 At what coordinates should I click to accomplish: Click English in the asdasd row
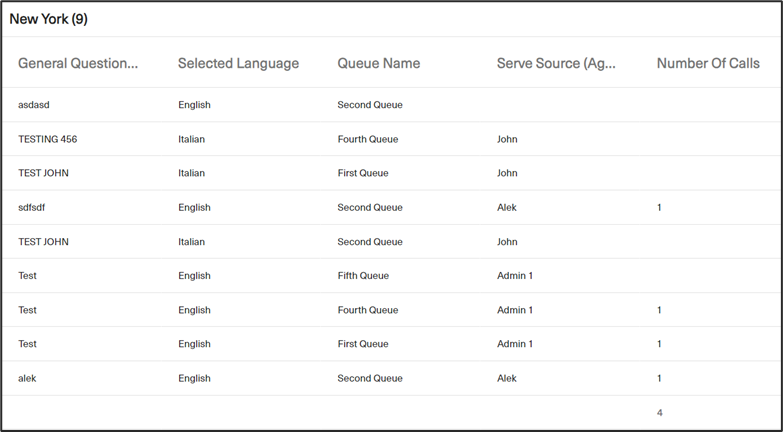tap(194, 105)
